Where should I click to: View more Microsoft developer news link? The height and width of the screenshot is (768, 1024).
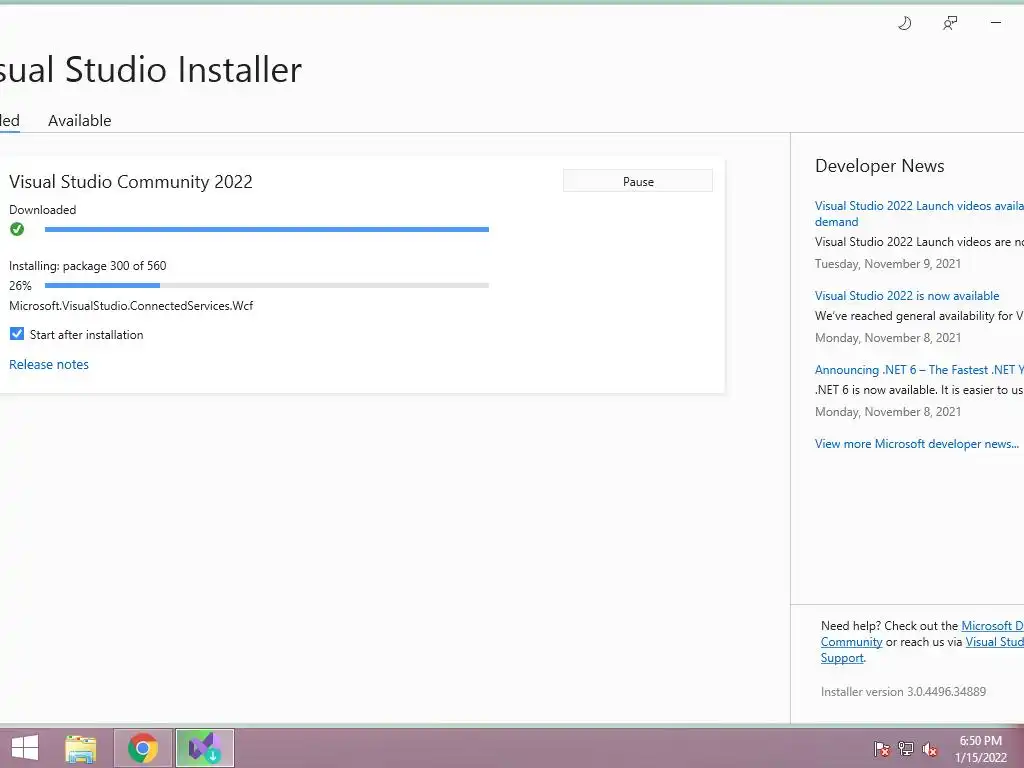coord(917,443)
